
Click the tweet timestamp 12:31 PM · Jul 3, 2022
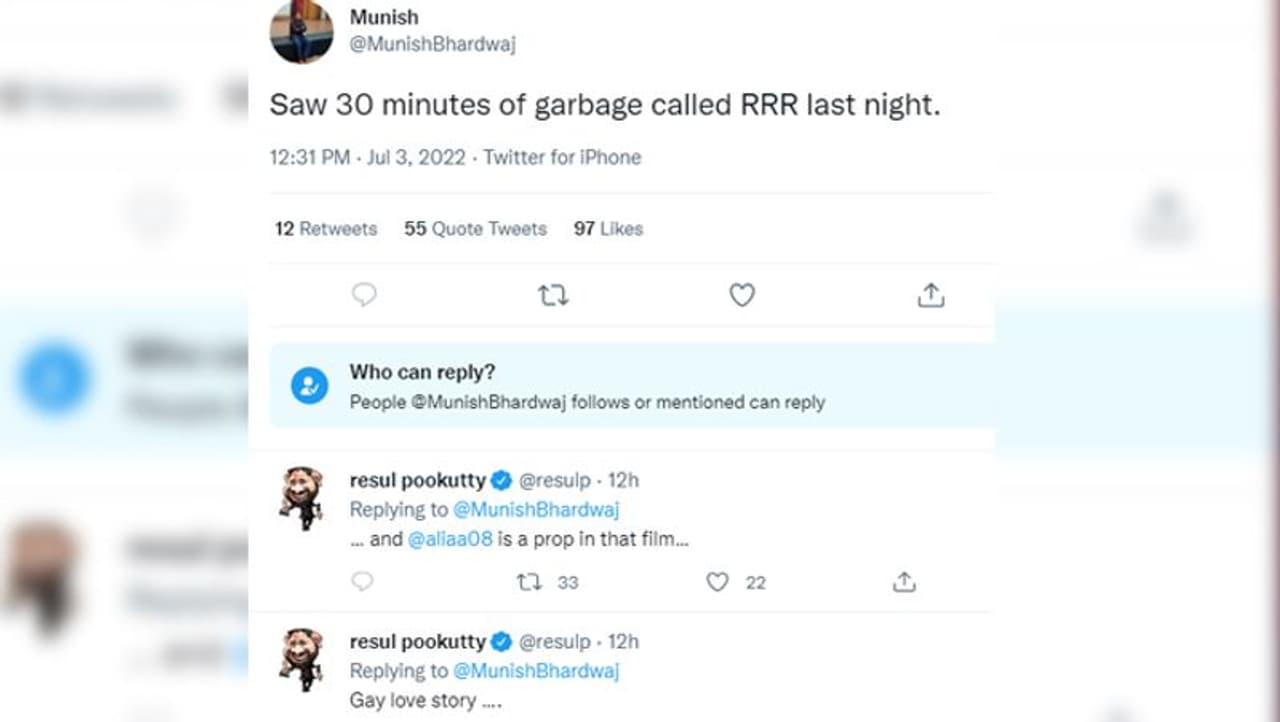coord(367,157)
